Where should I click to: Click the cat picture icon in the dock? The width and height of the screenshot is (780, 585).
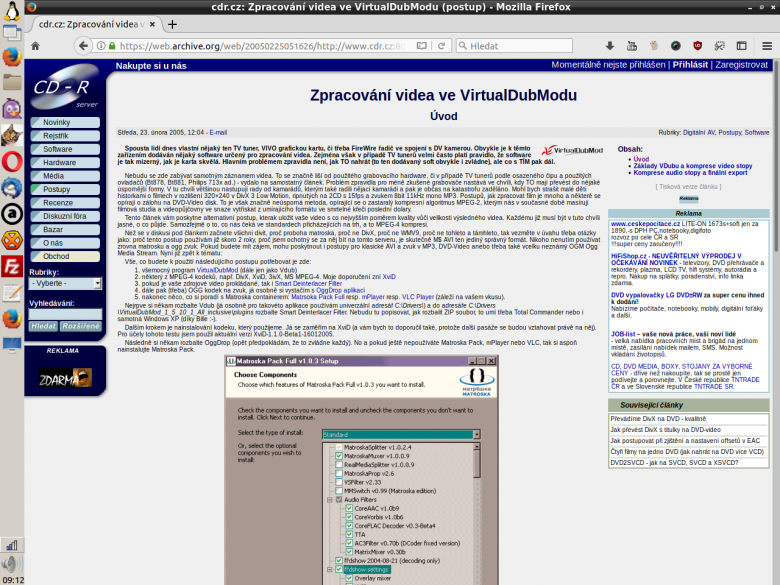coord(12,135)
